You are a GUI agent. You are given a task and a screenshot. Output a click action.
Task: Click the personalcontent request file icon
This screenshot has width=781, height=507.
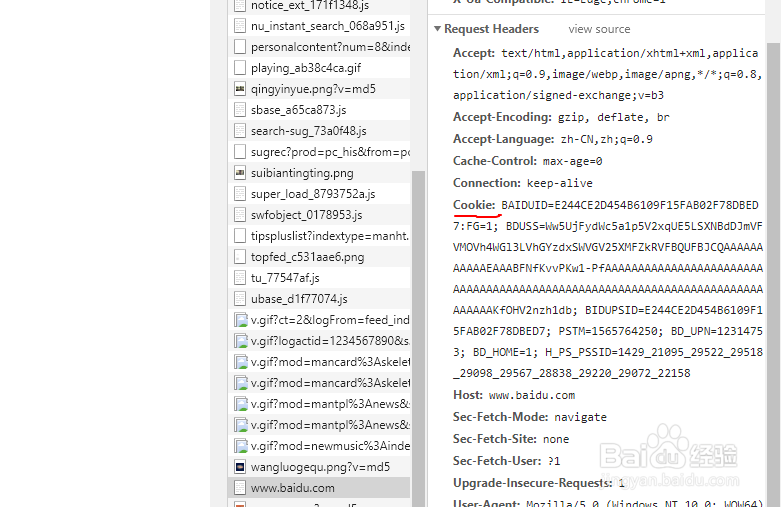pos(240,47)
